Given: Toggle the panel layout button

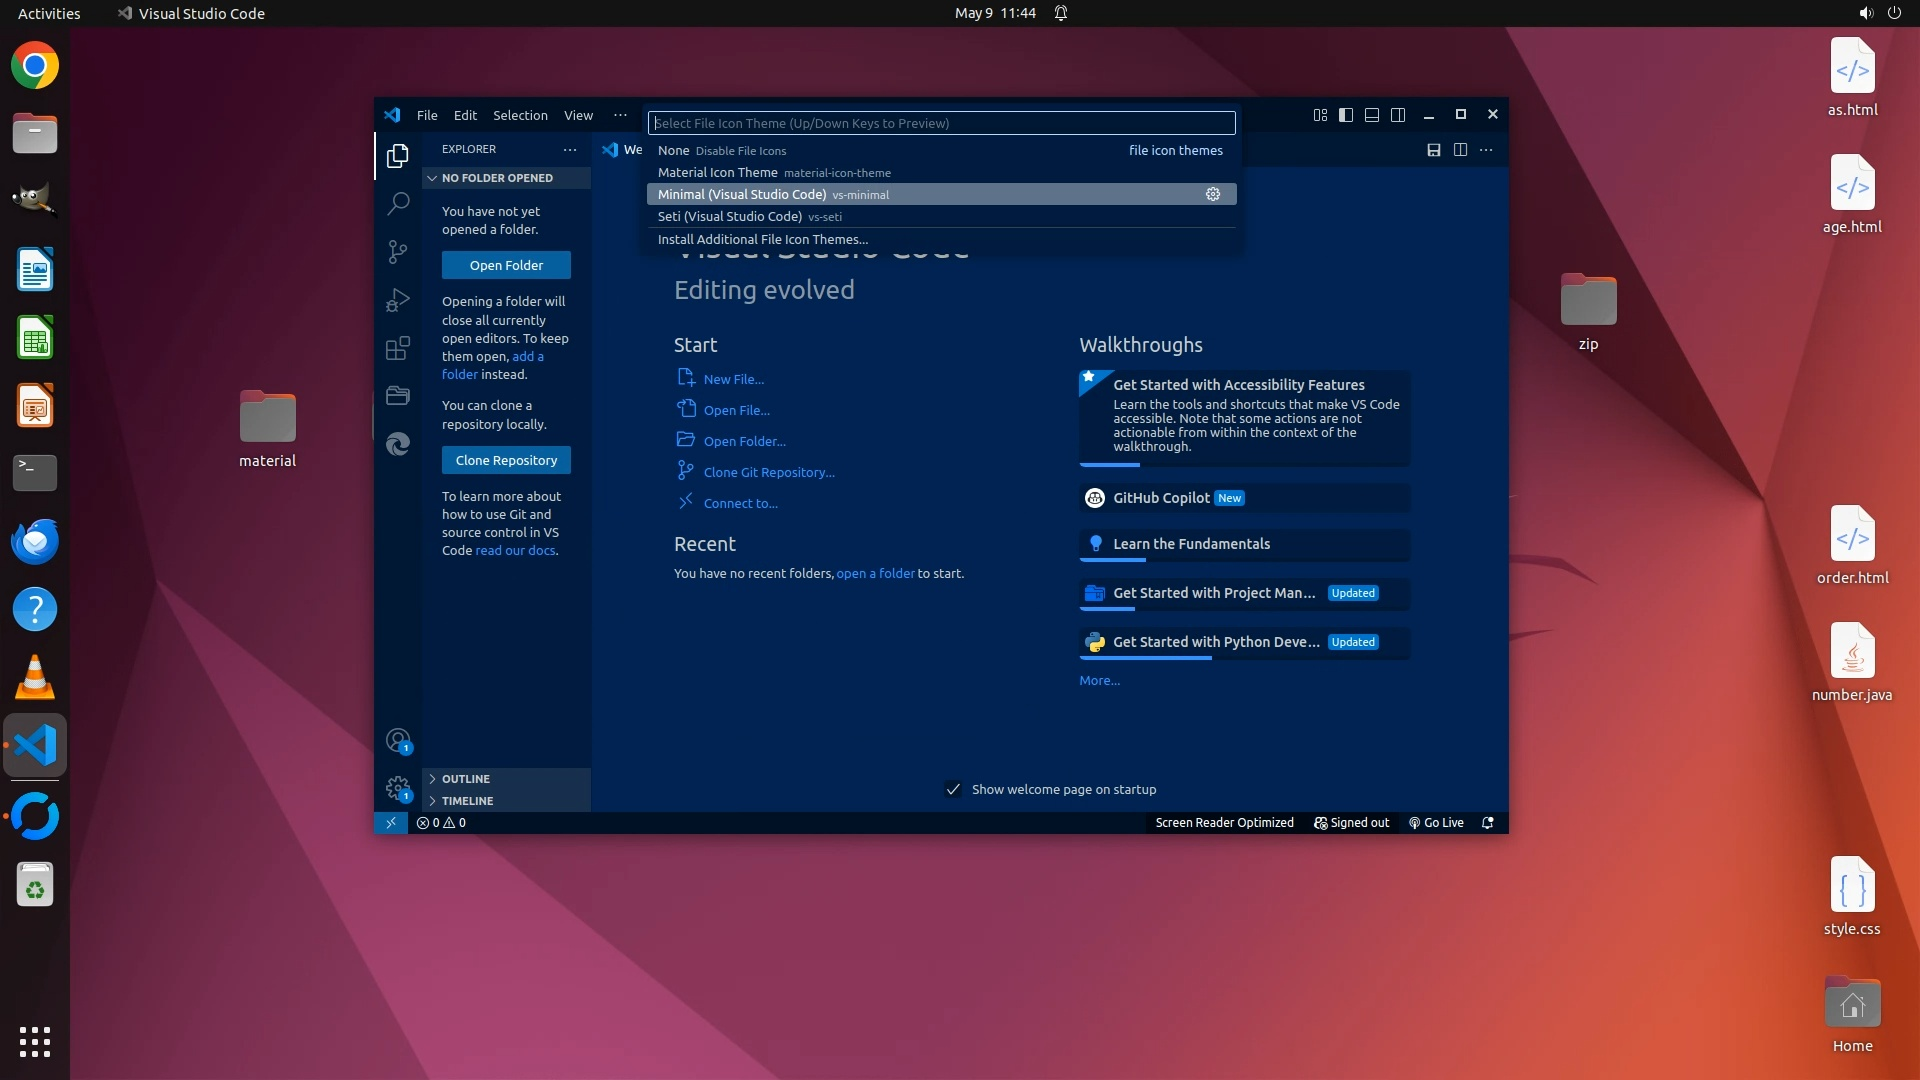Looking at the screenshot, I should click(x=1372, y=115).
